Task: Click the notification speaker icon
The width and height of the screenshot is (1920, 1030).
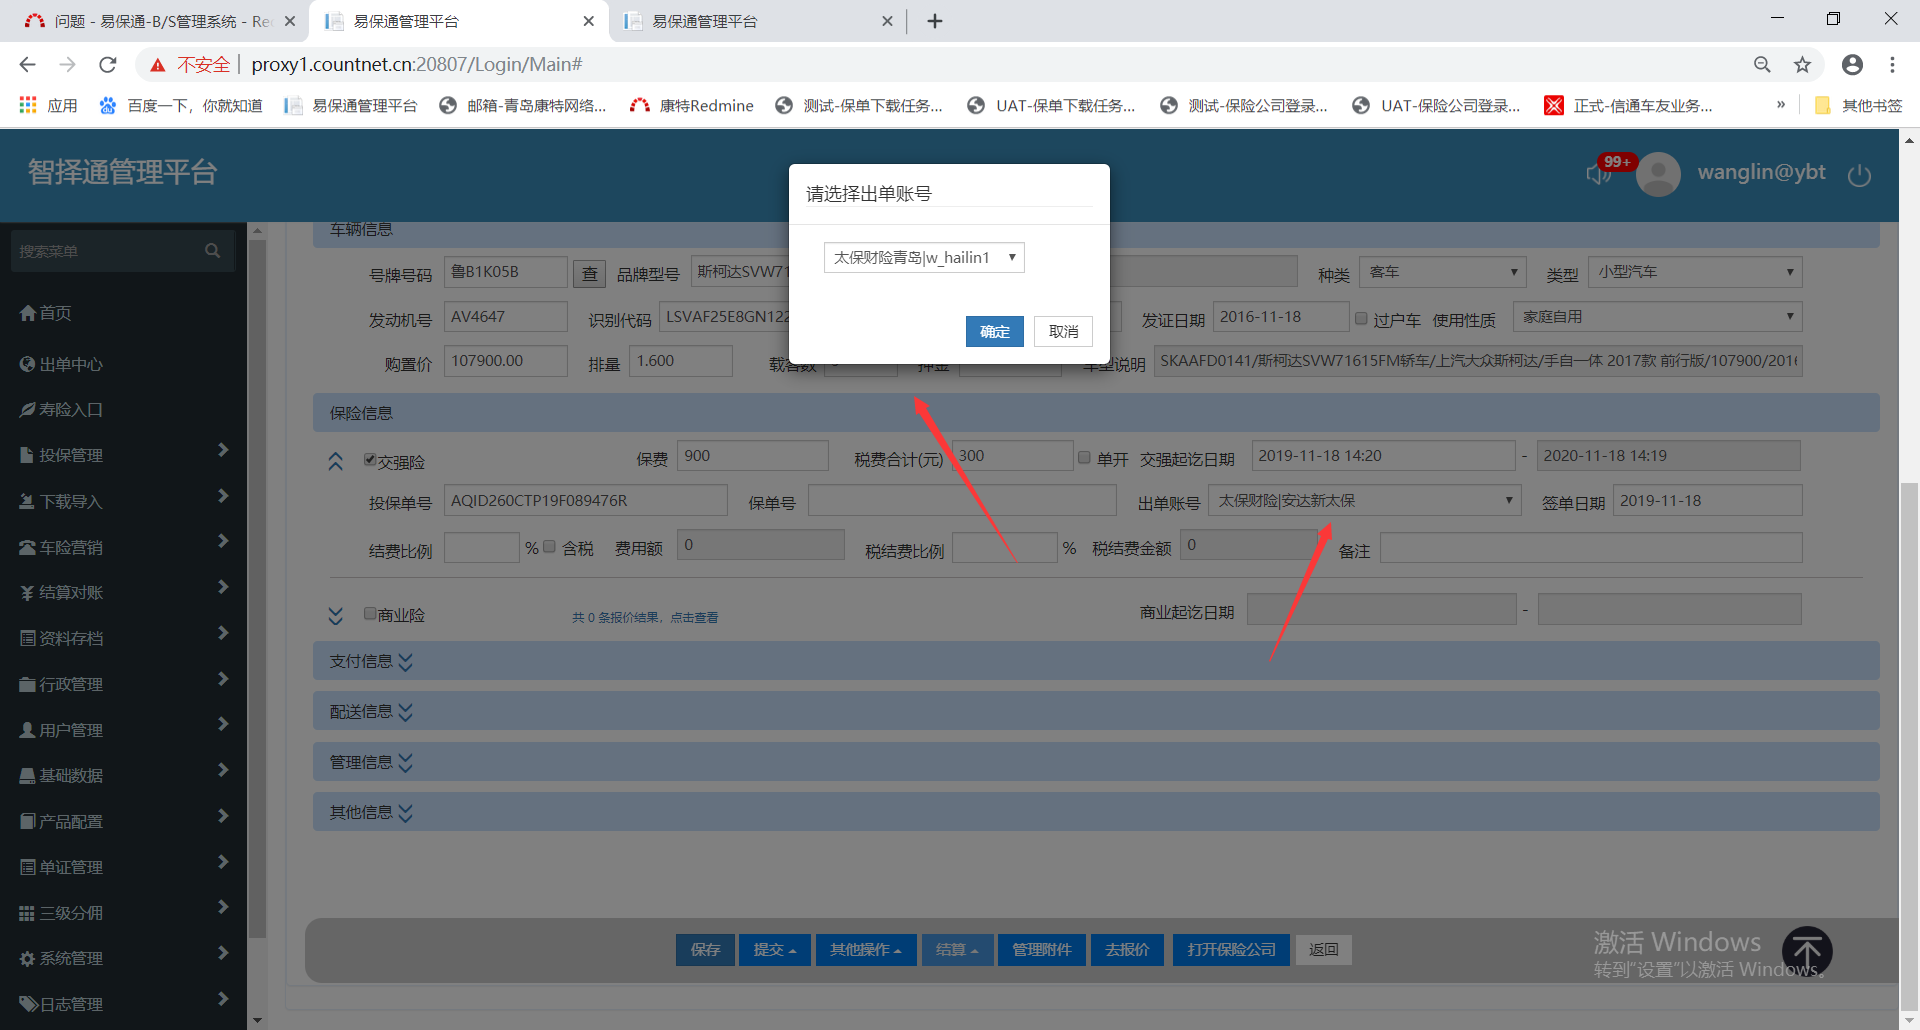Action: pos(1599,175)
